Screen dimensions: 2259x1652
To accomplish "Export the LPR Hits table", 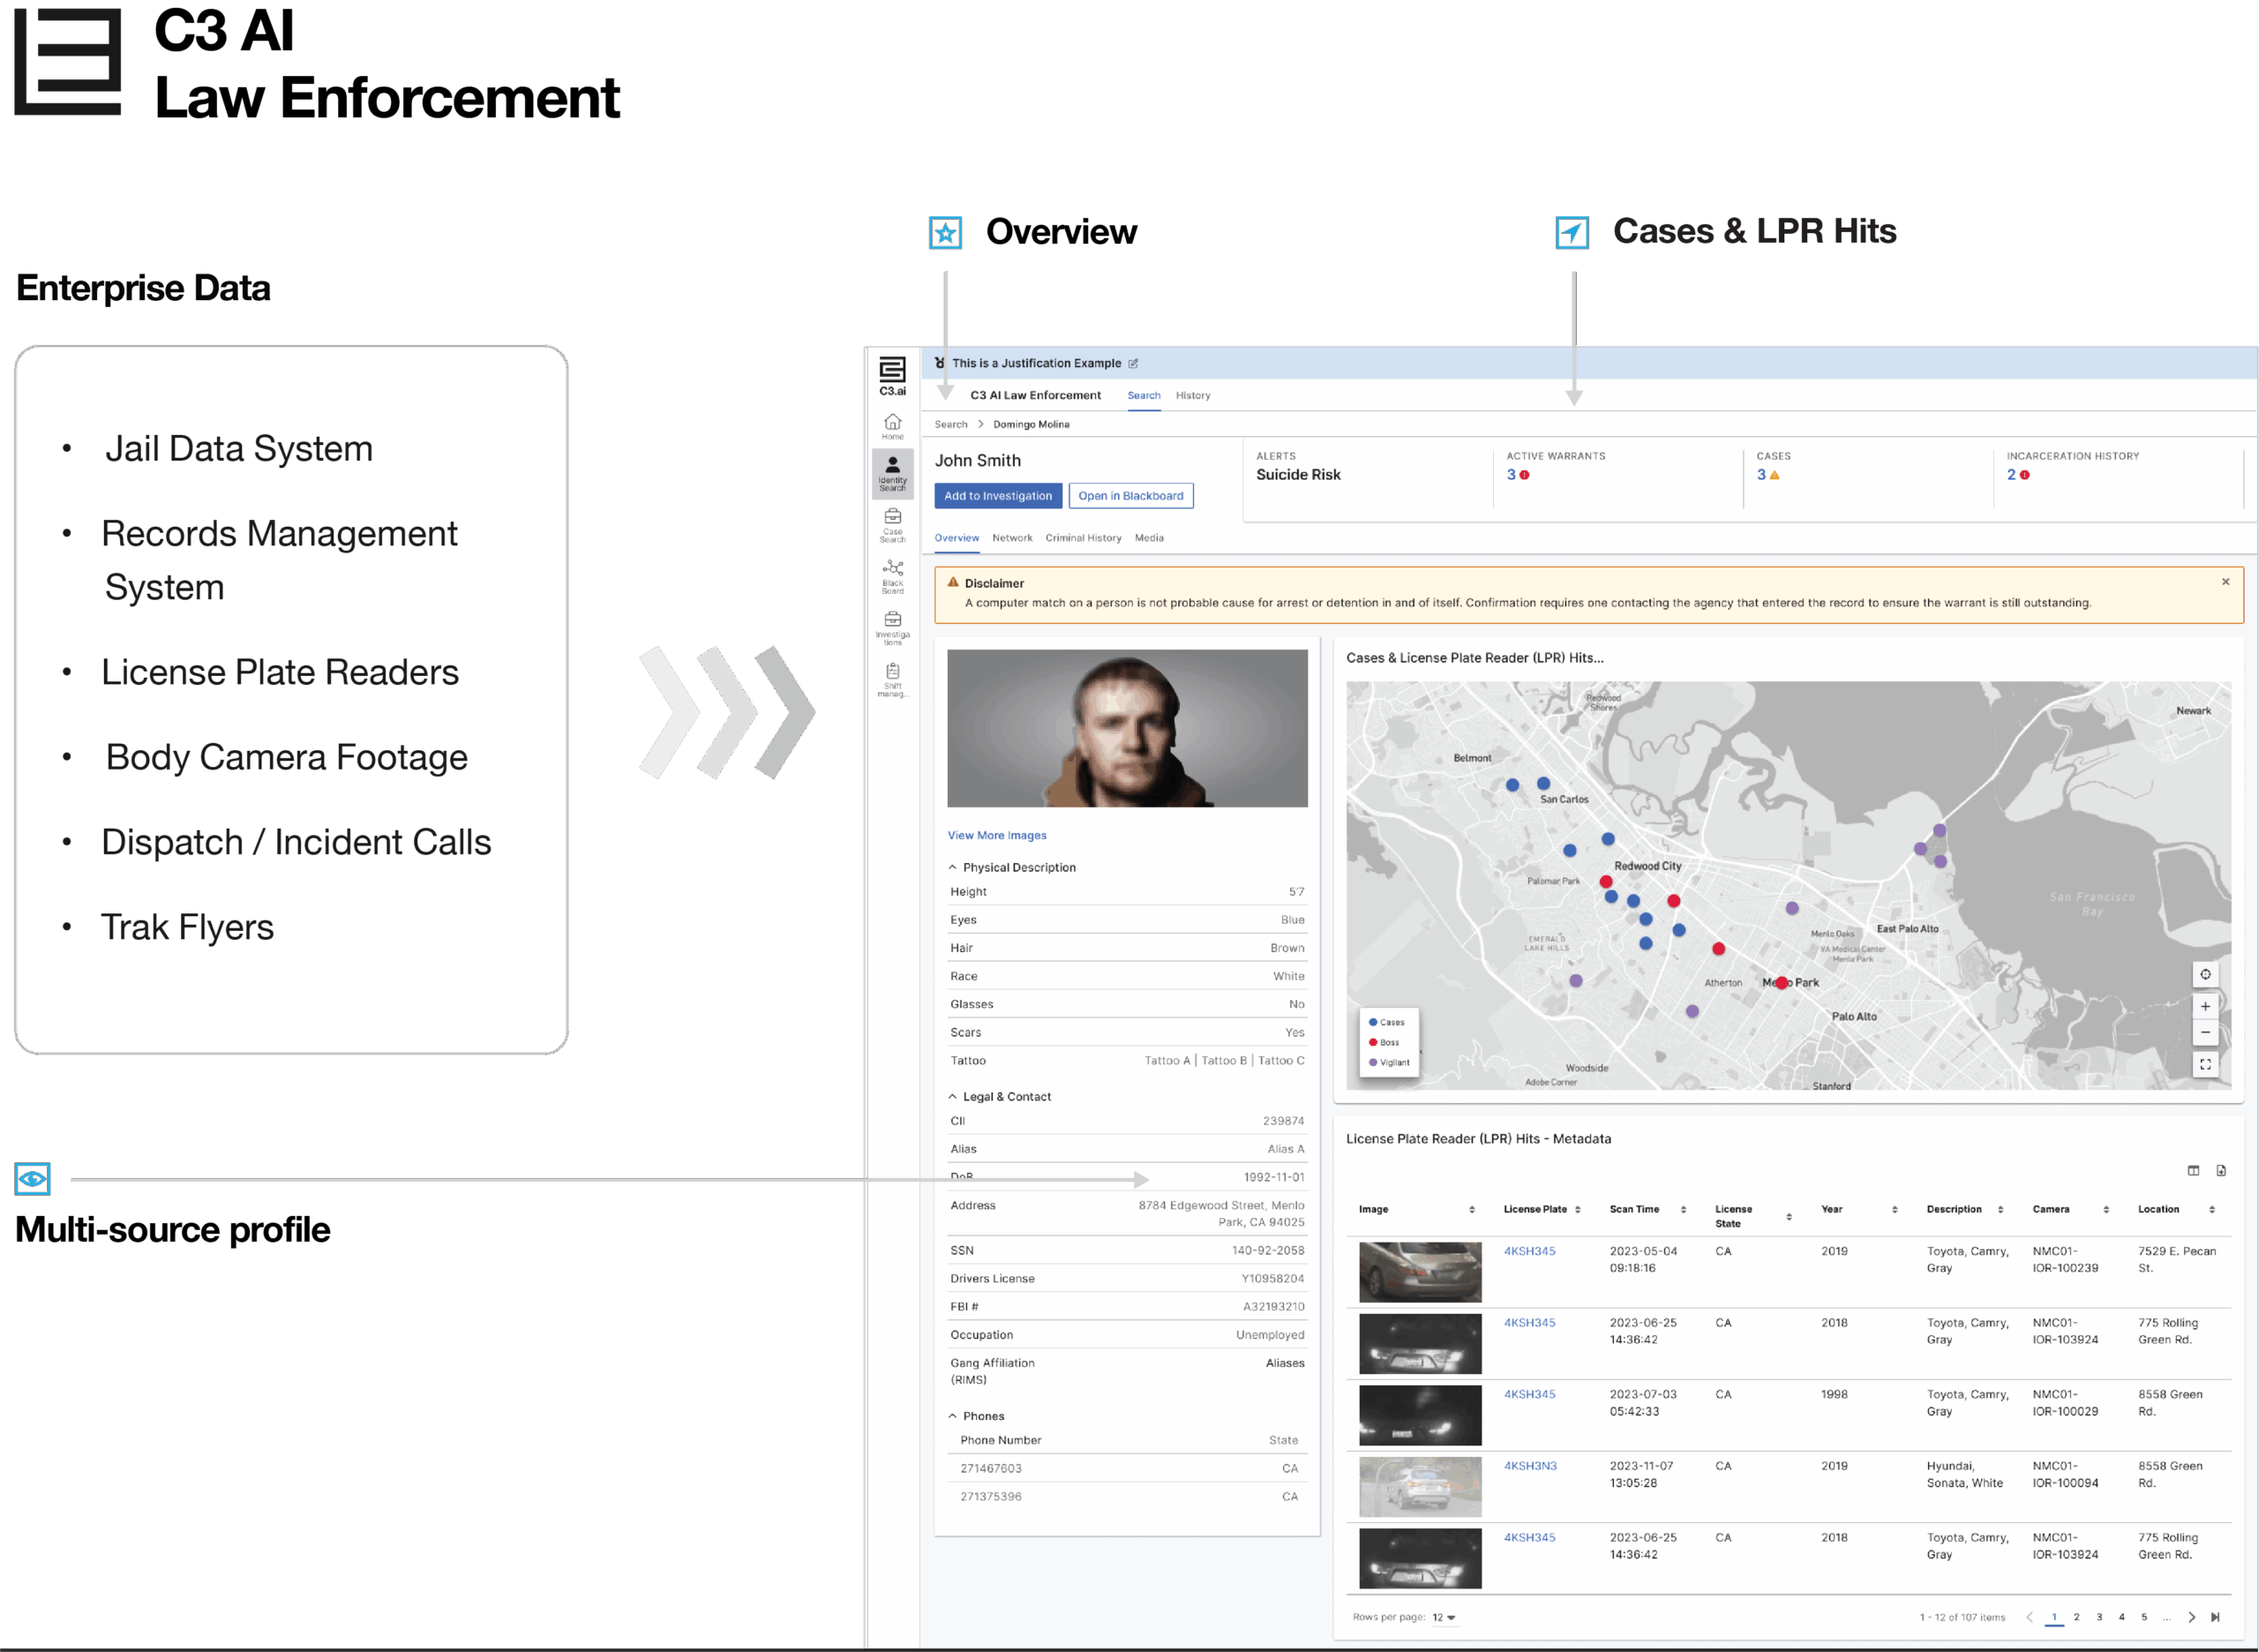I will [x=2221, y=1171].
